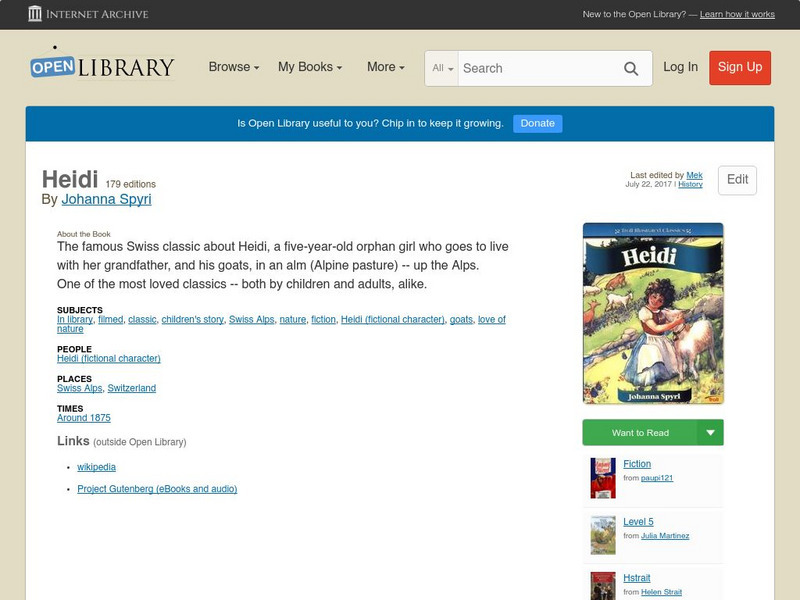Viewport: 800px width, 600px height.
Task: Click the Sign Up button
Action: tap(739, 68)
